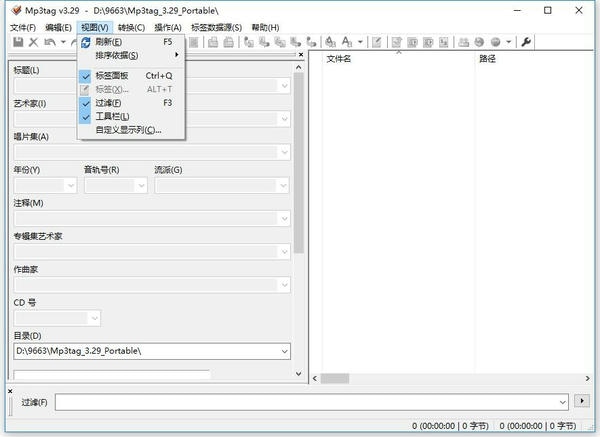Click the wrench Options icon
Image resolution: width=600 pixels, height=437 pixels.
(526, 42)
